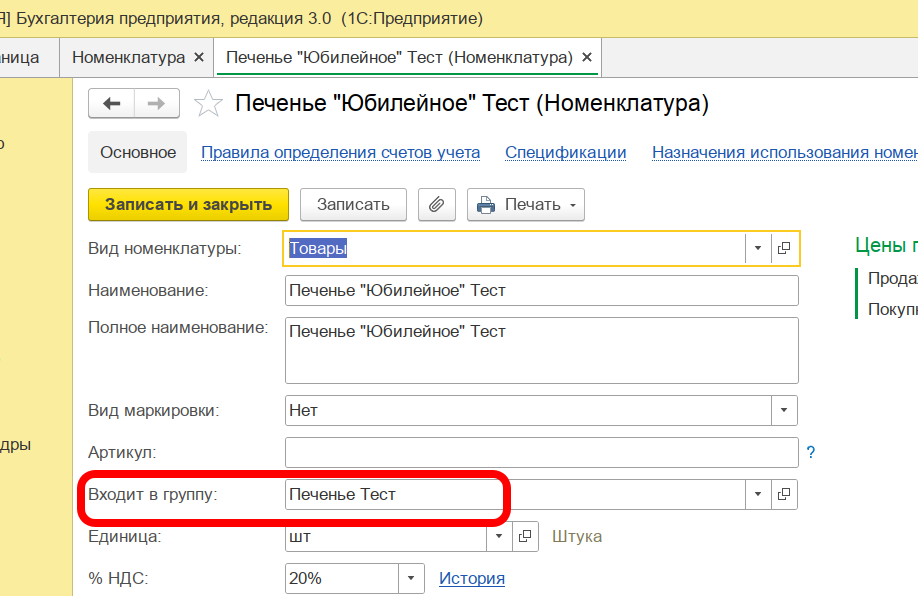Expand the Вид номенклатуры dropdown
The width and height of the screenshot is (918, 596).
click(758, 249)
